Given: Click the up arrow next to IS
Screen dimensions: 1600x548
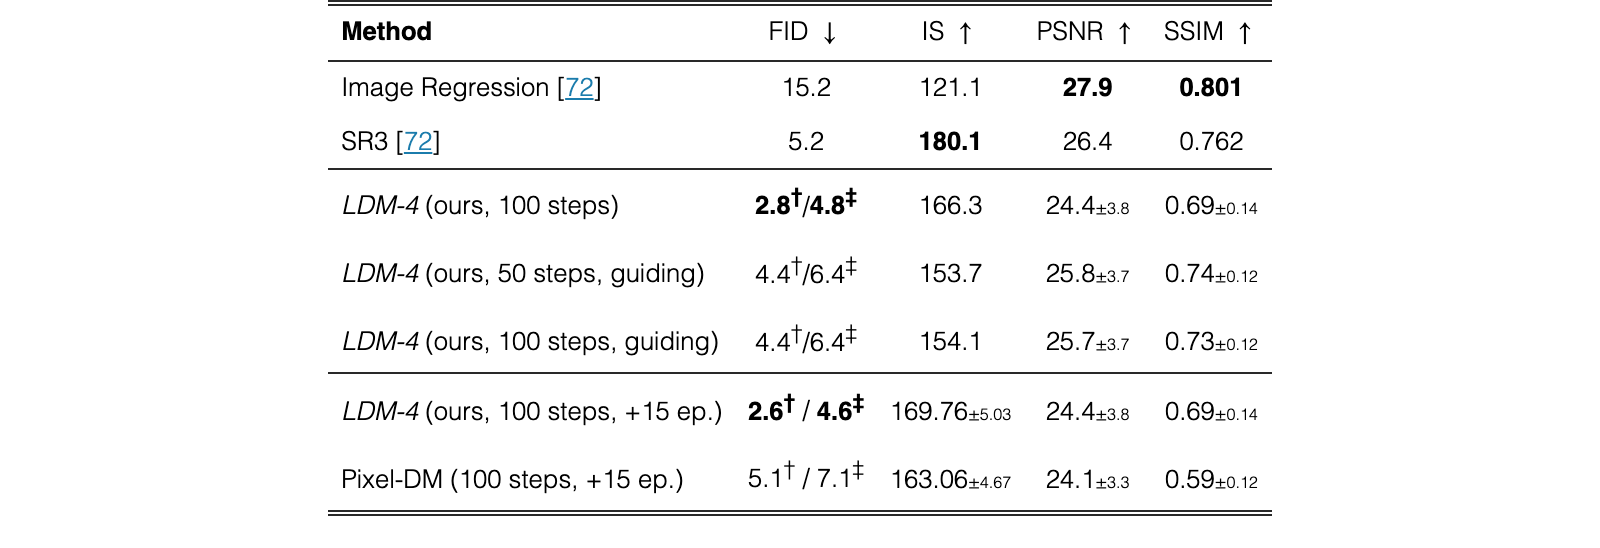Looking at the screenshot, I should [x=965, y=33].
